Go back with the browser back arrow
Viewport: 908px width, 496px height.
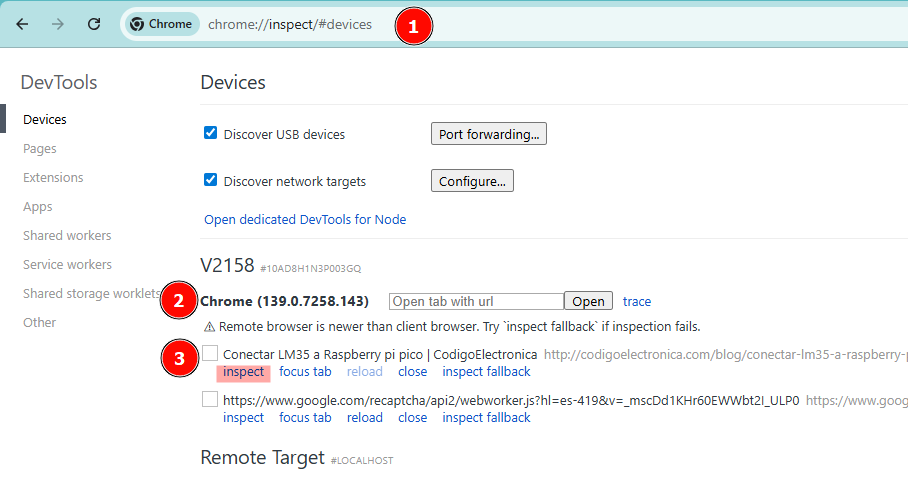22,24
